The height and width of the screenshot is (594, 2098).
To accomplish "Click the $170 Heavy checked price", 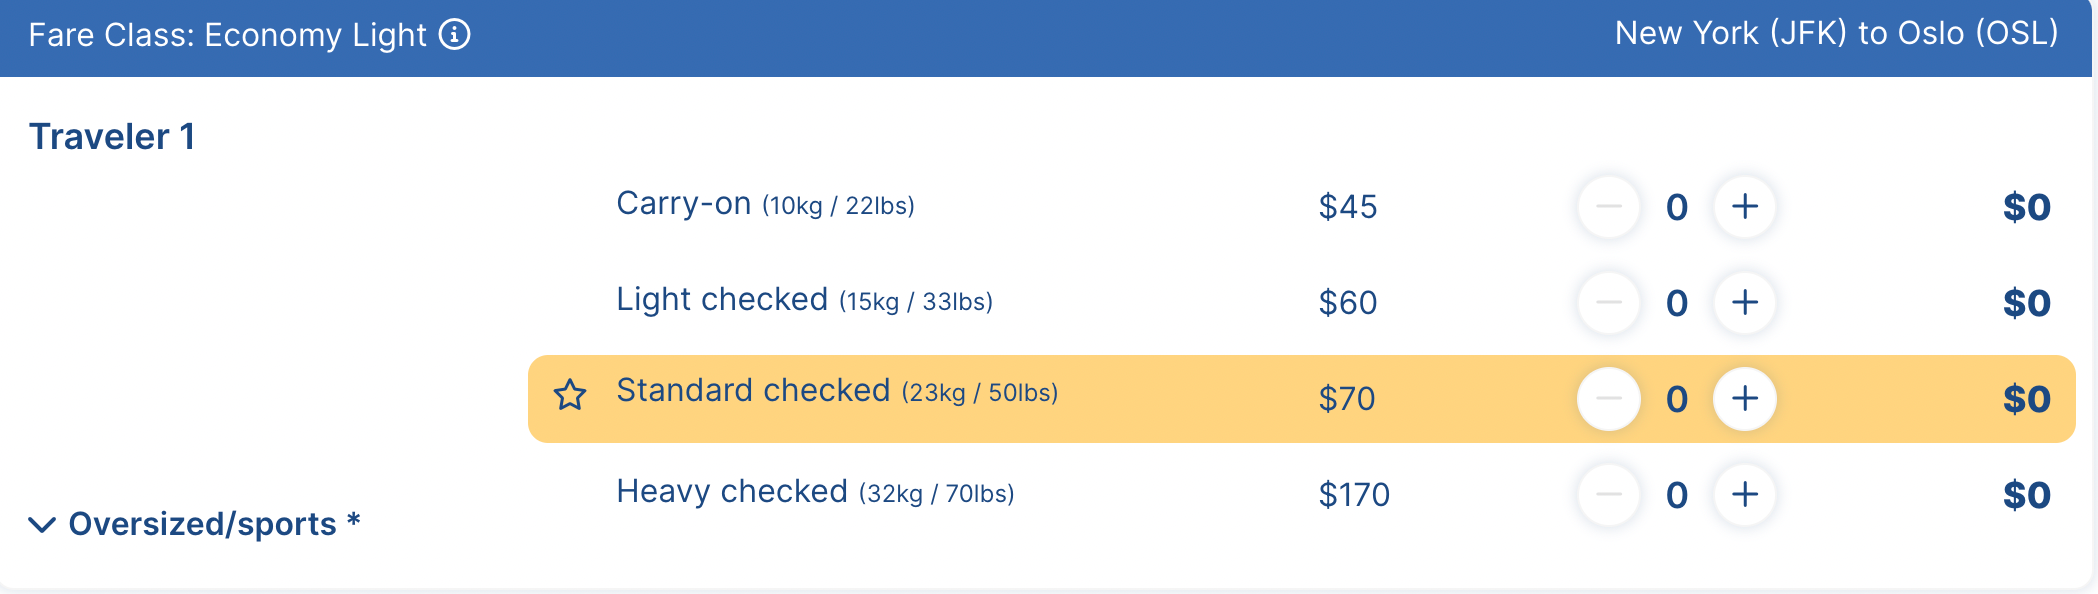I will [1354, 495].
